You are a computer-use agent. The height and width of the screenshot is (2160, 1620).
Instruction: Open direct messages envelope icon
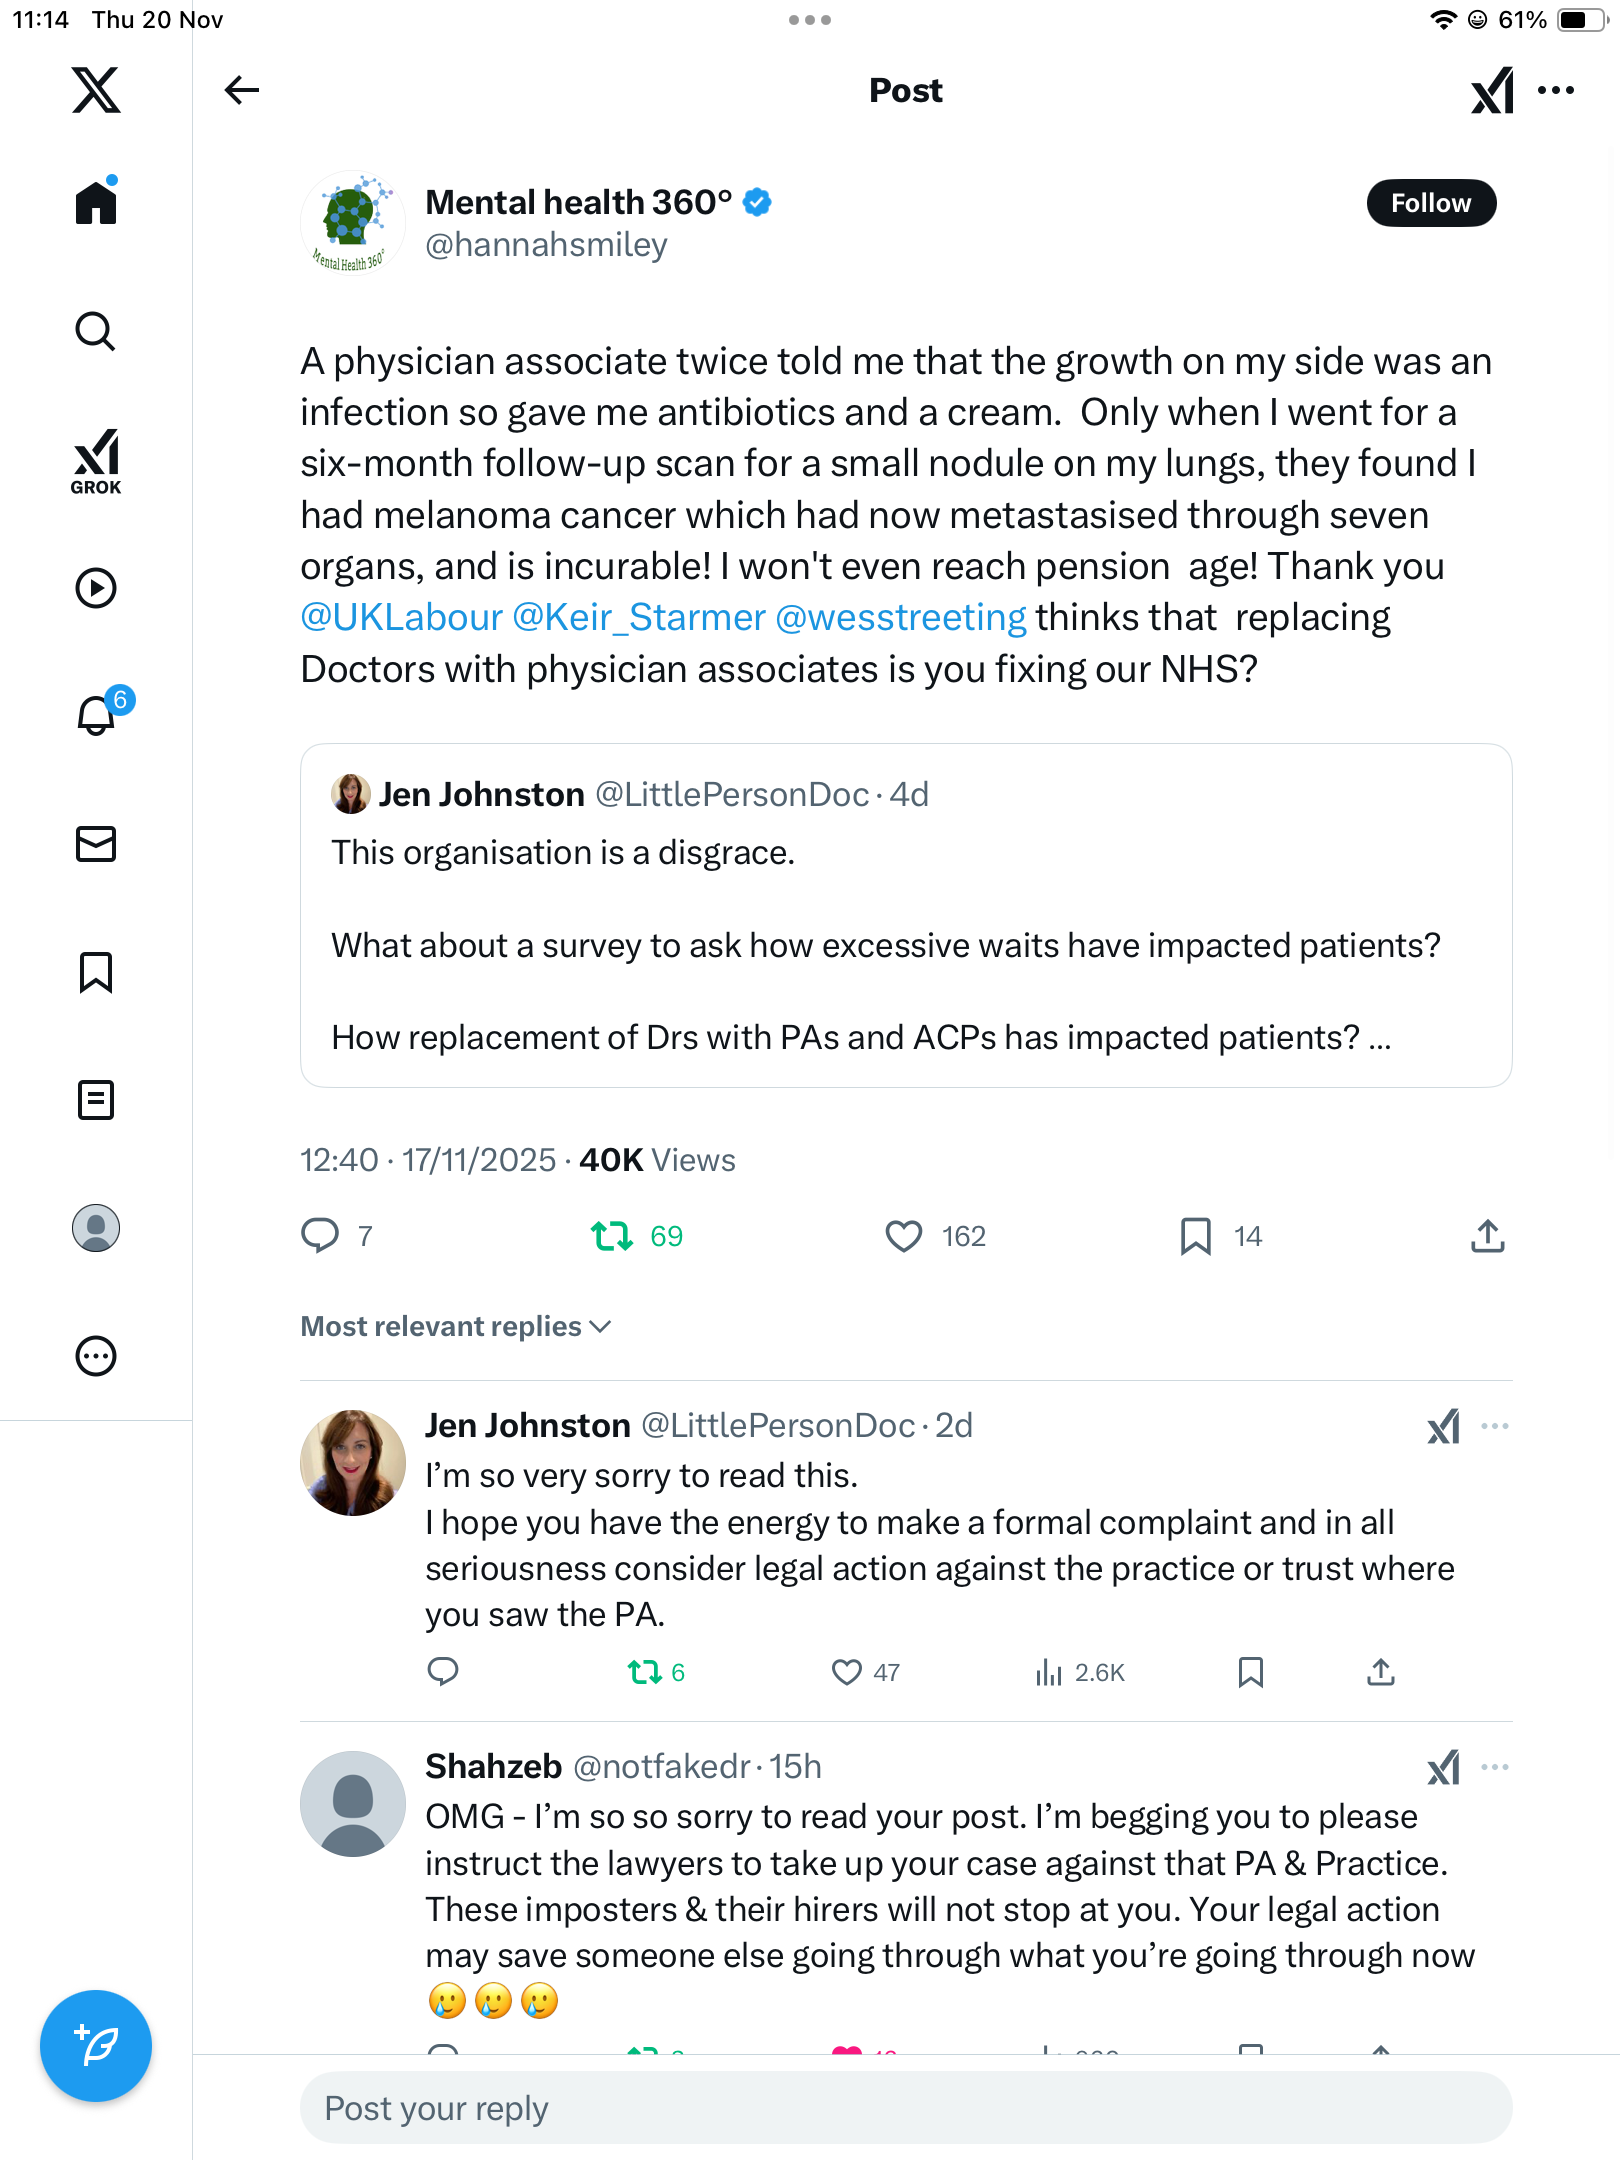pyautogui.click(x=96, y=844)
